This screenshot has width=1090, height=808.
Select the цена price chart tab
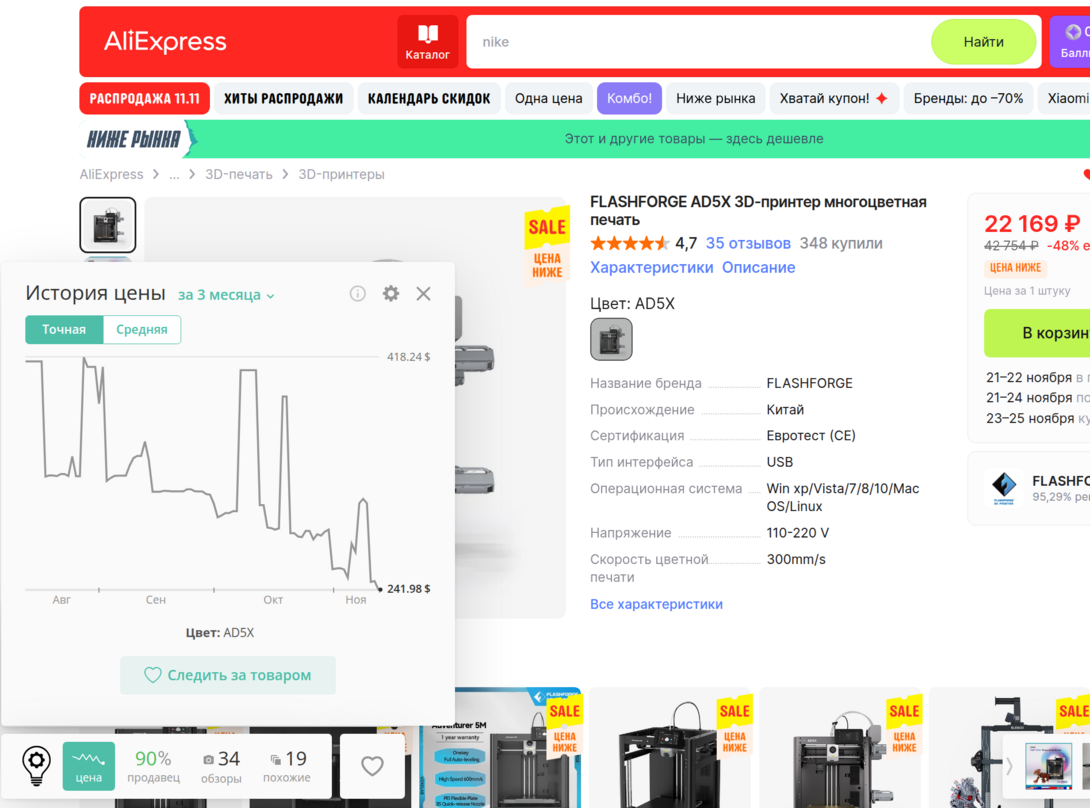(x=88, y=766)
